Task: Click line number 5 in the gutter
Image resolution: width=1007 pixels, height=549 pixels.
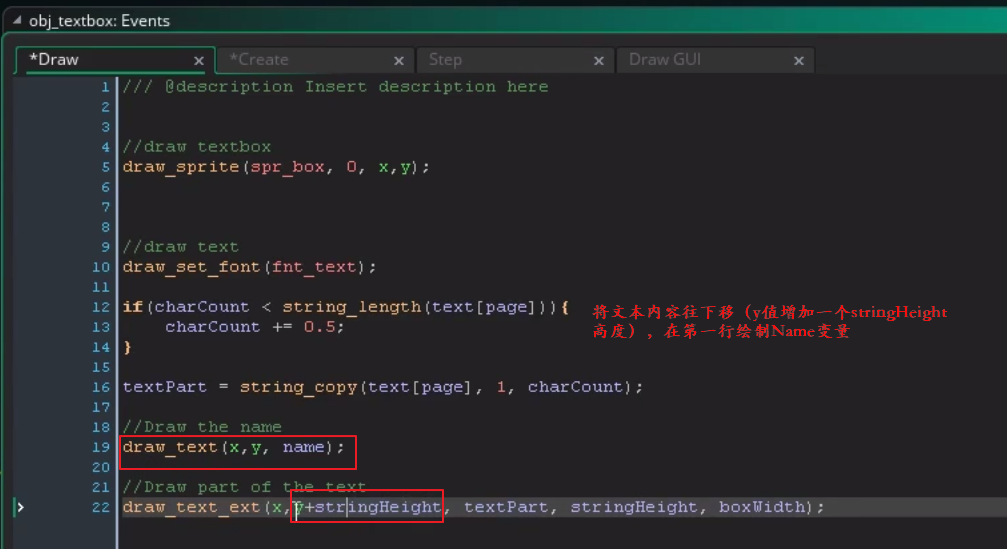Action: coord(105,167)
